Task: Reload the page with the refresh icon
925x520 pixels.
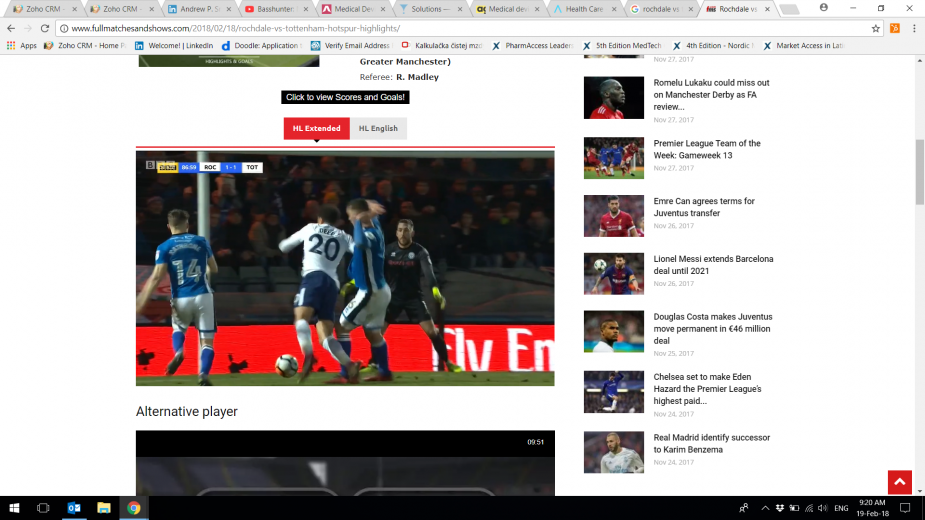Action: (x=45, y=28)
